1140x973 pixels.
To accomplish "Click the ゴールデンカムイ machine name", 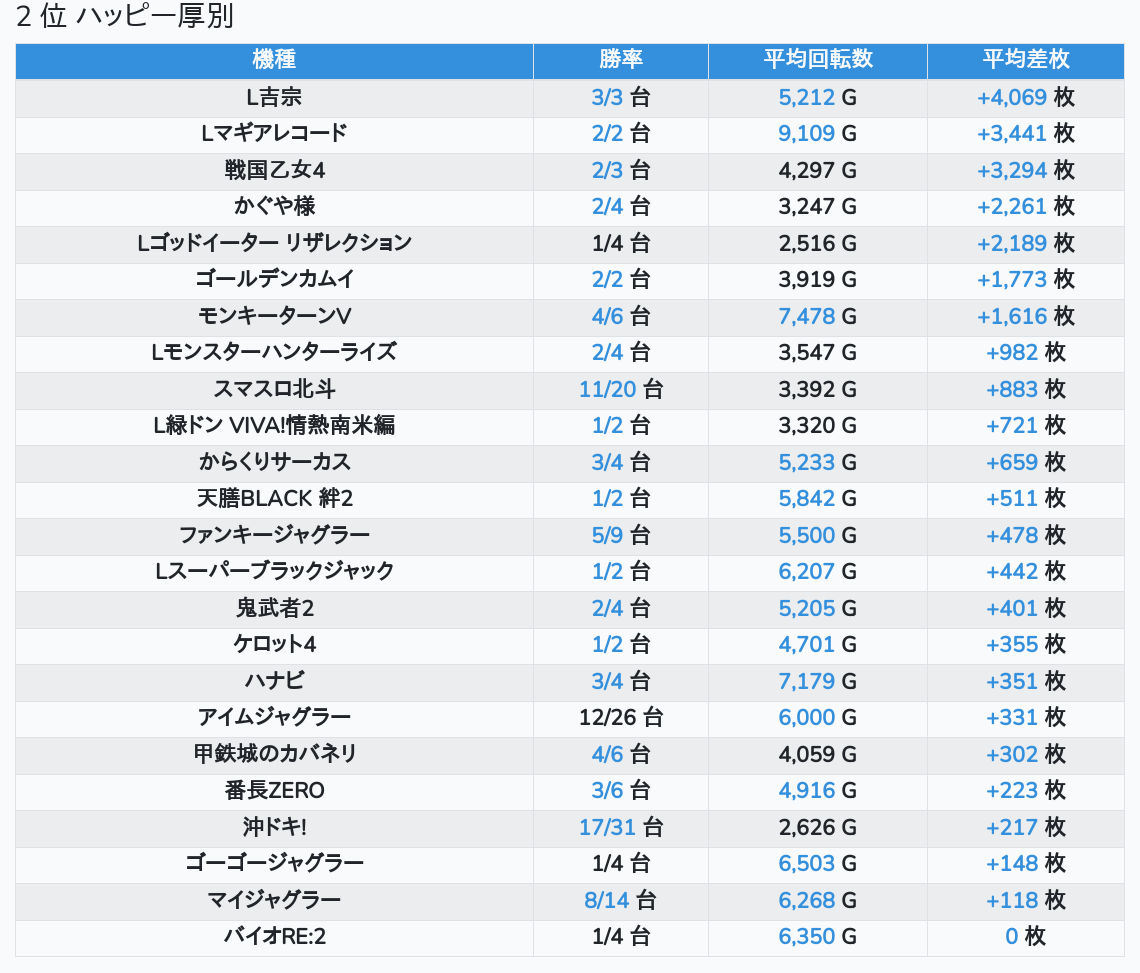I will click(x=274, y=279).
